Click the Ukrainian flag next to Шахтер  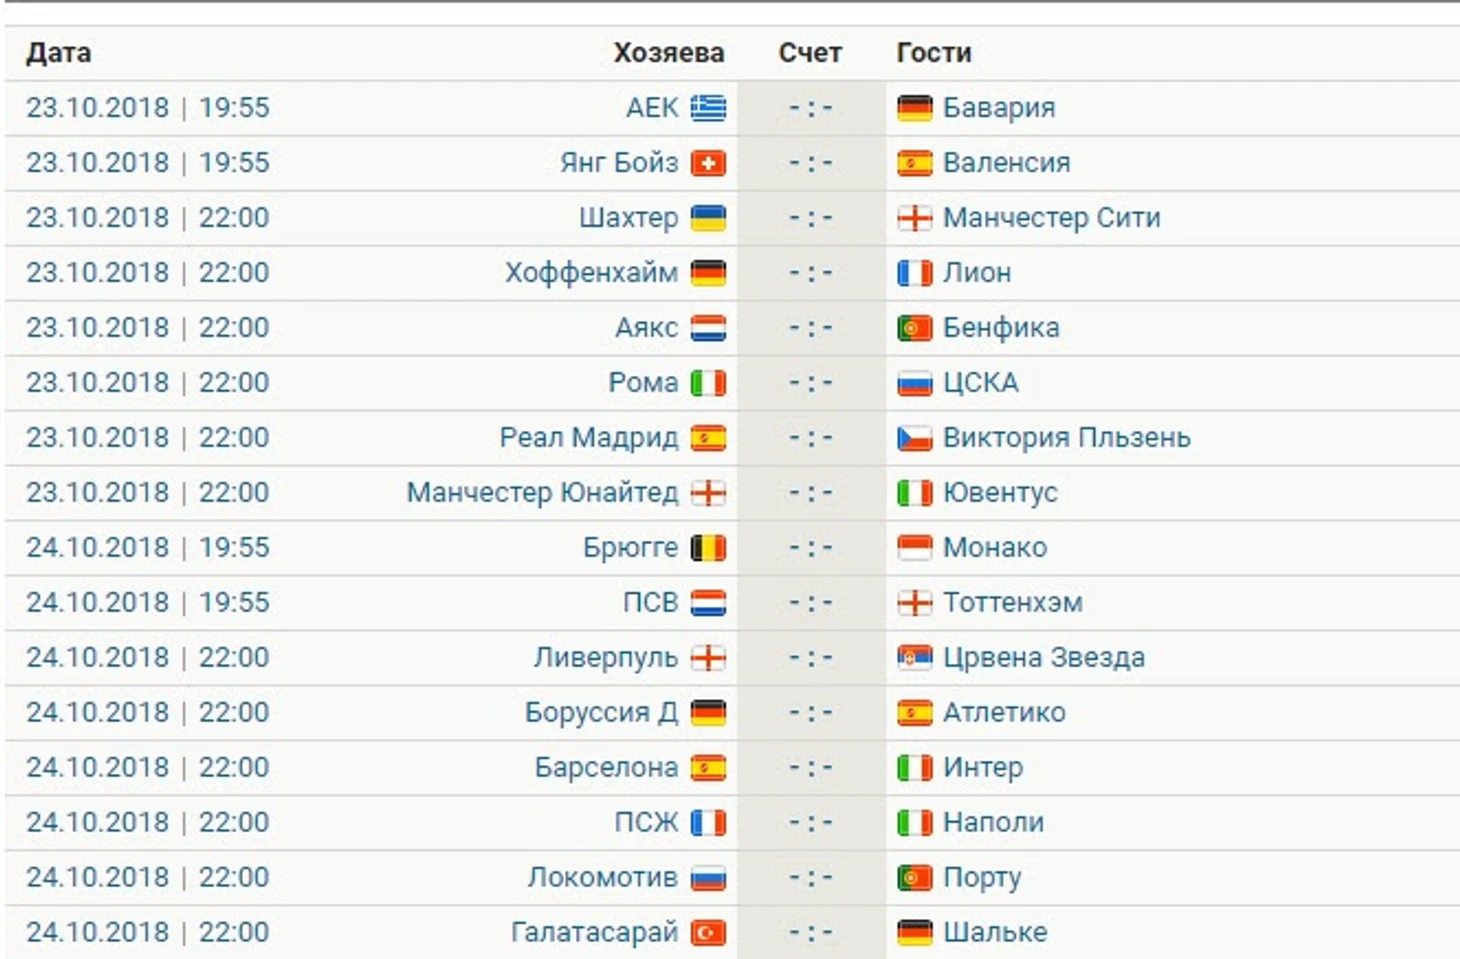(x=708, y=217)
